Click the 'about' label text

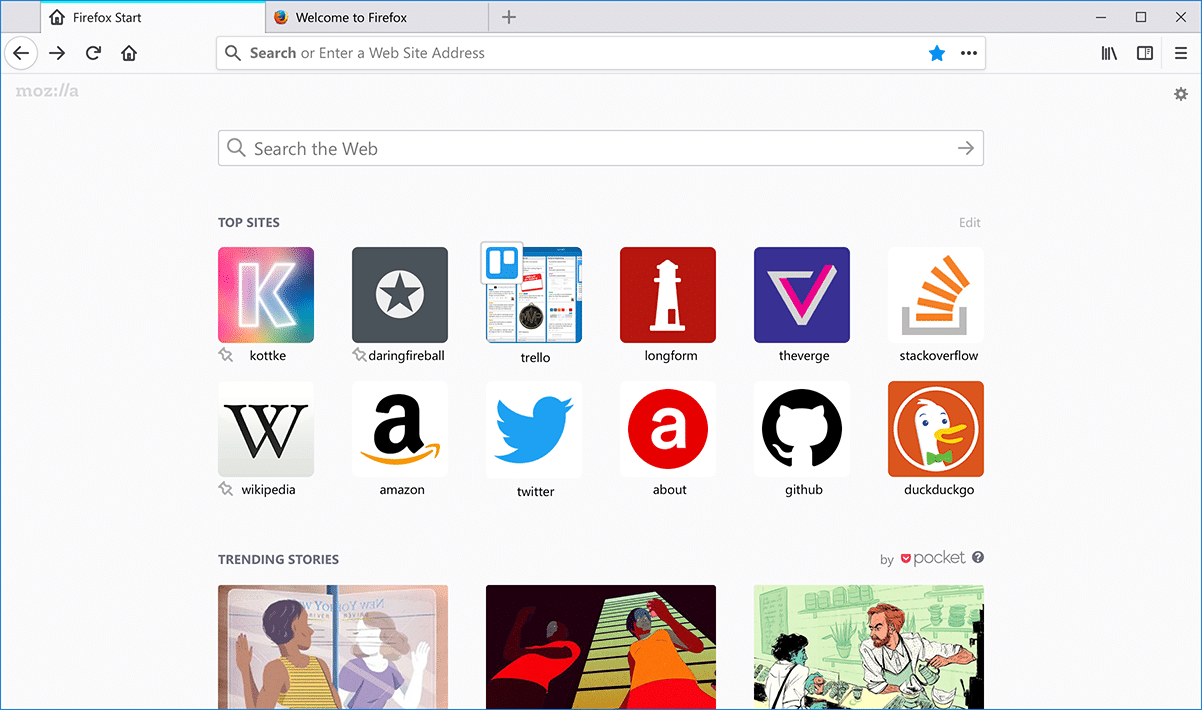[670, 489]
